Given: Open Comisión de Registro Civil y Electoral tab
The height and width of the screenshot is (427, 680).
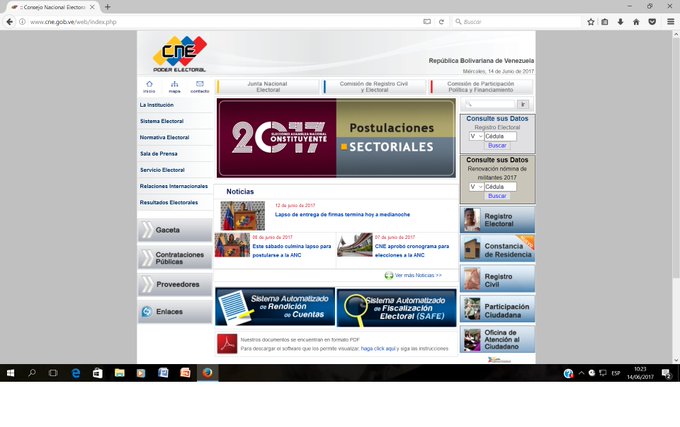Looking at the screenshot, I should click(374, 87).
